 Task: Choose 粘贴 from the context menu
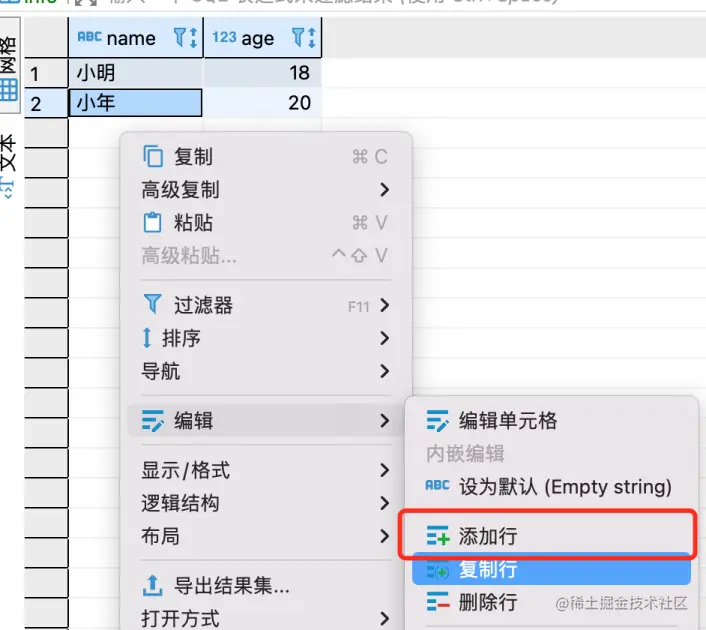pos(266,222)
